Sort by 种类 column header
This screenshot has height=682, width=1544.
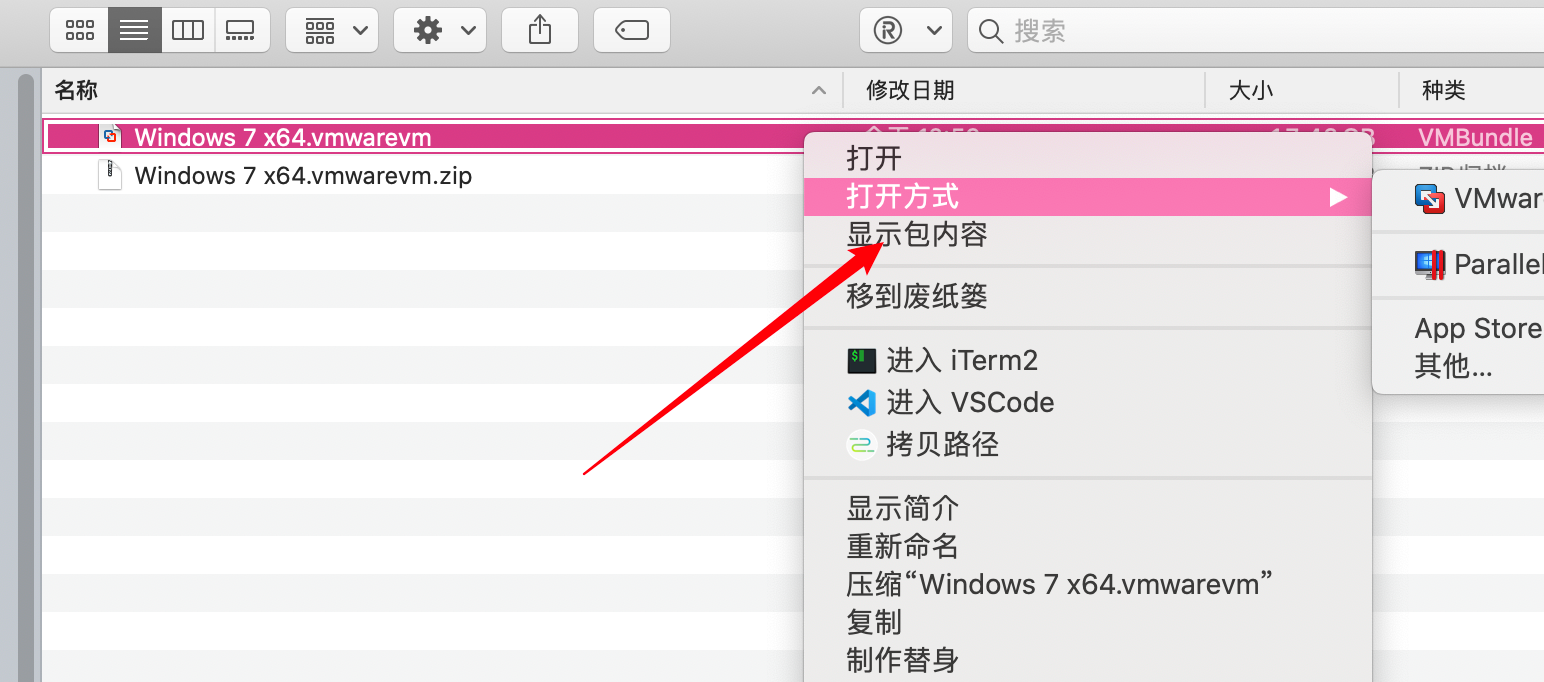(x=1471, y=91)
